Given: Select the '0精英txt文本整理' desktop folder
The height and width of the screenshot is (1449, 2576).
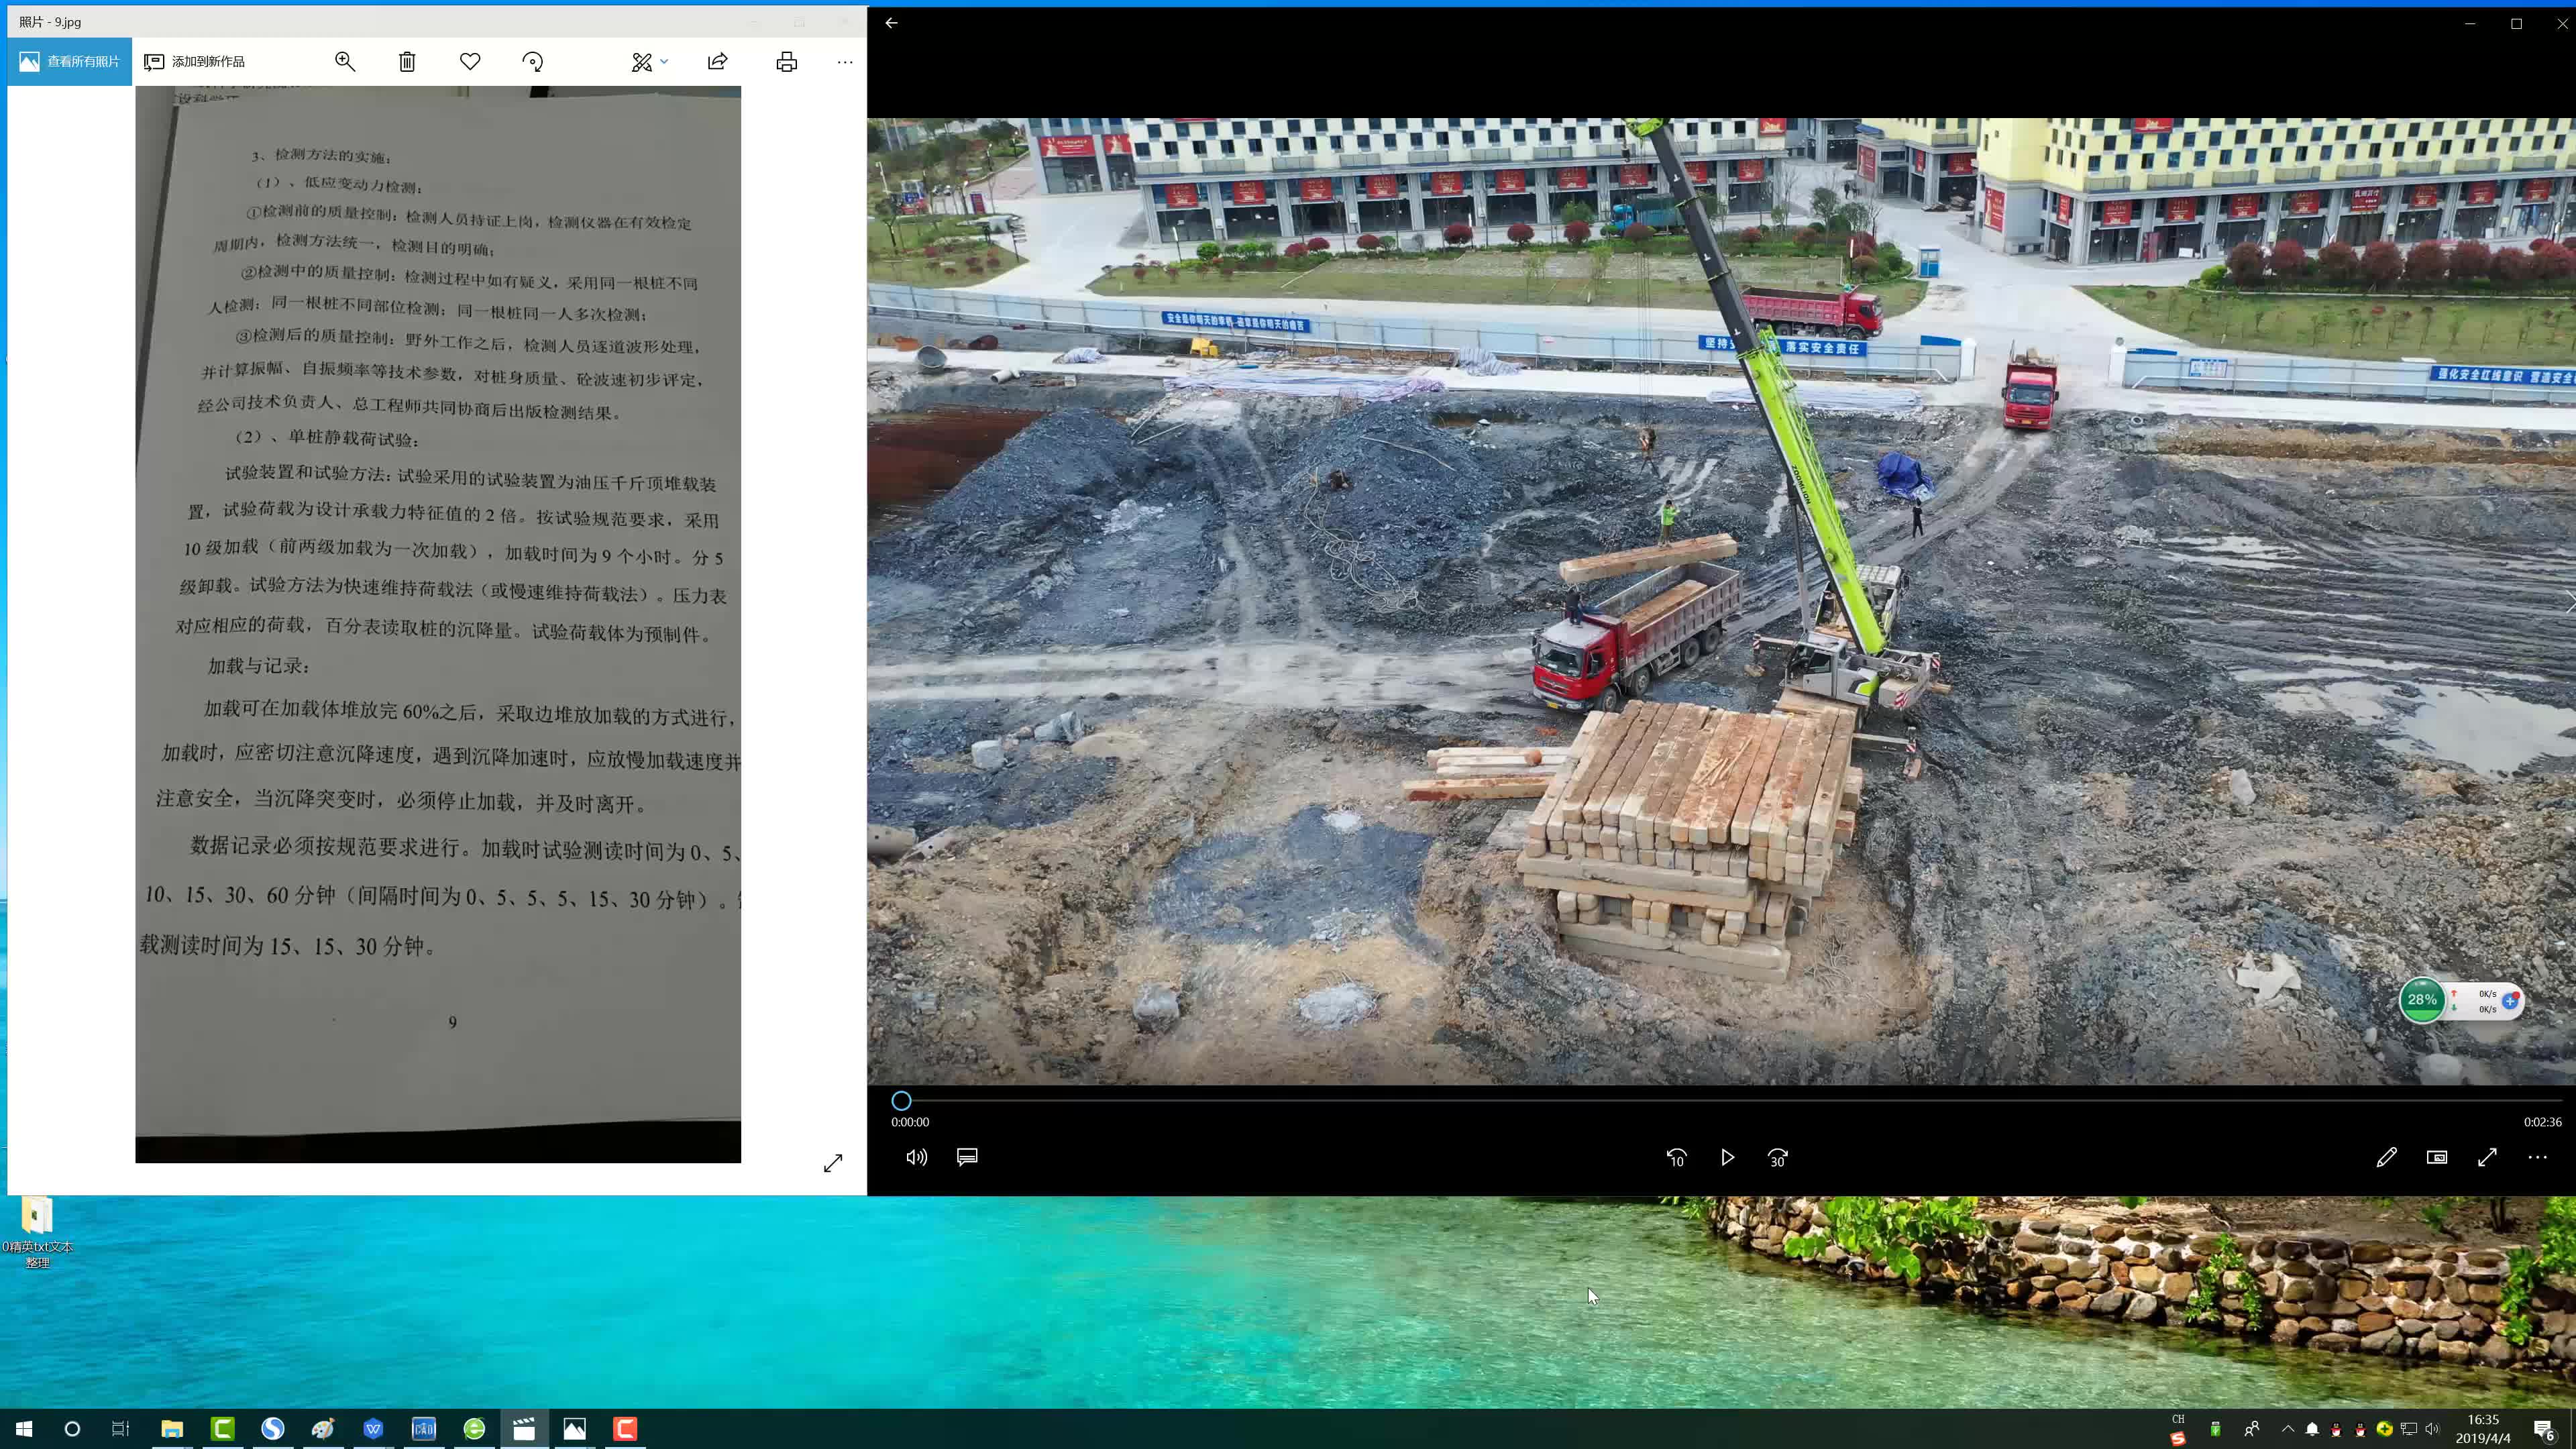Looking at the screenshot, I should (37, 1233).
